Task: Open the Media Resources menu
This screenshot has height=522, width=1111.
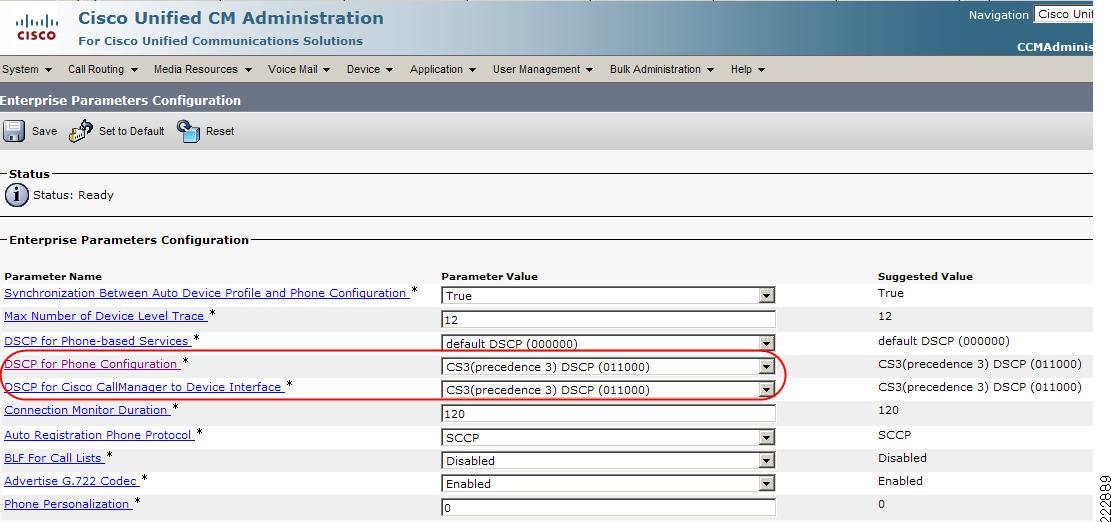Action: pyautogui.click(x=203, y=69)
